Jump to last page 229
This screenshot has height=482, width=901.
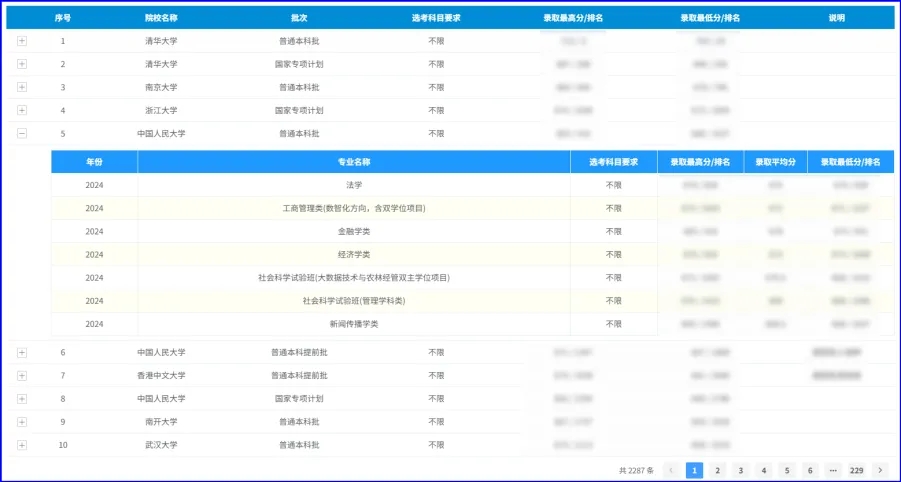tap(856, 470)
